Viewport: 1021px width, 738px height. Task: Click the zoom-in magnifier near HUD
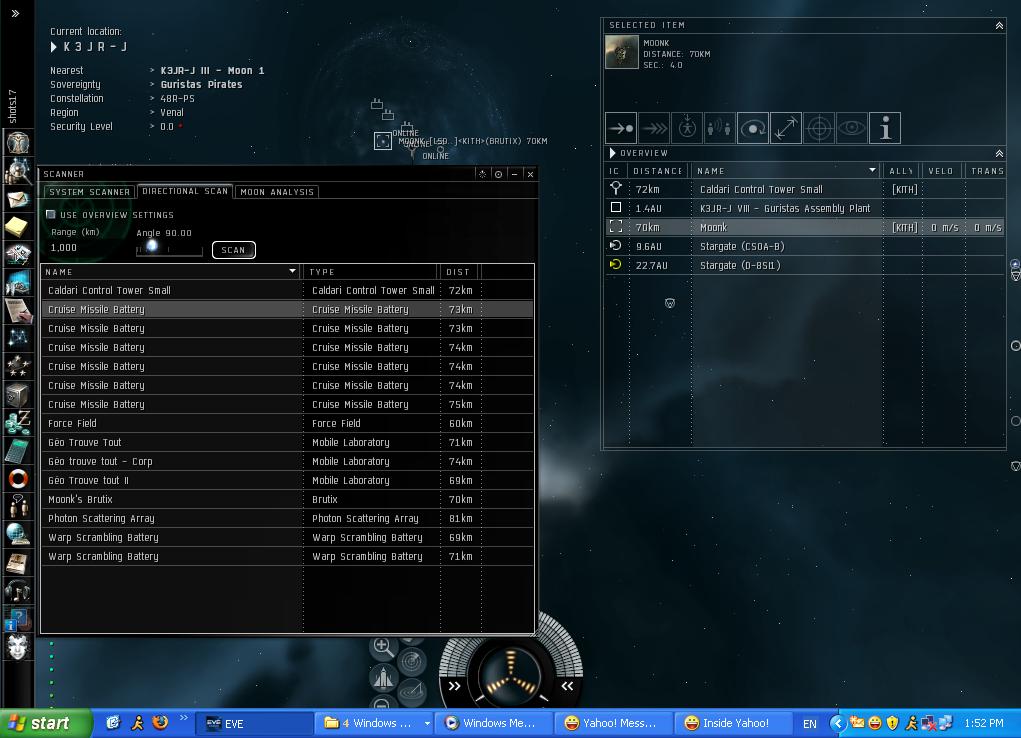coord(383,647)
